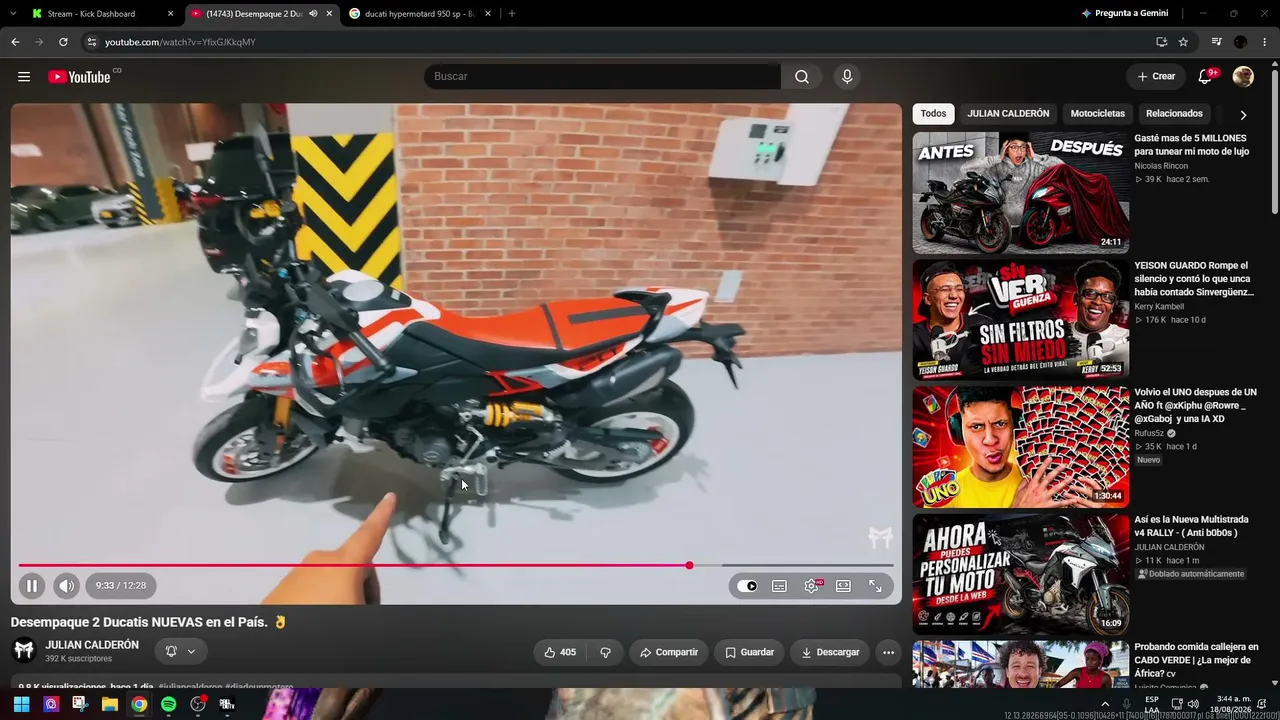Image resolution: width=1280 pixels, height=720 pixels.
Task: Show hidden system tray icons
Action: point(1105,704)
